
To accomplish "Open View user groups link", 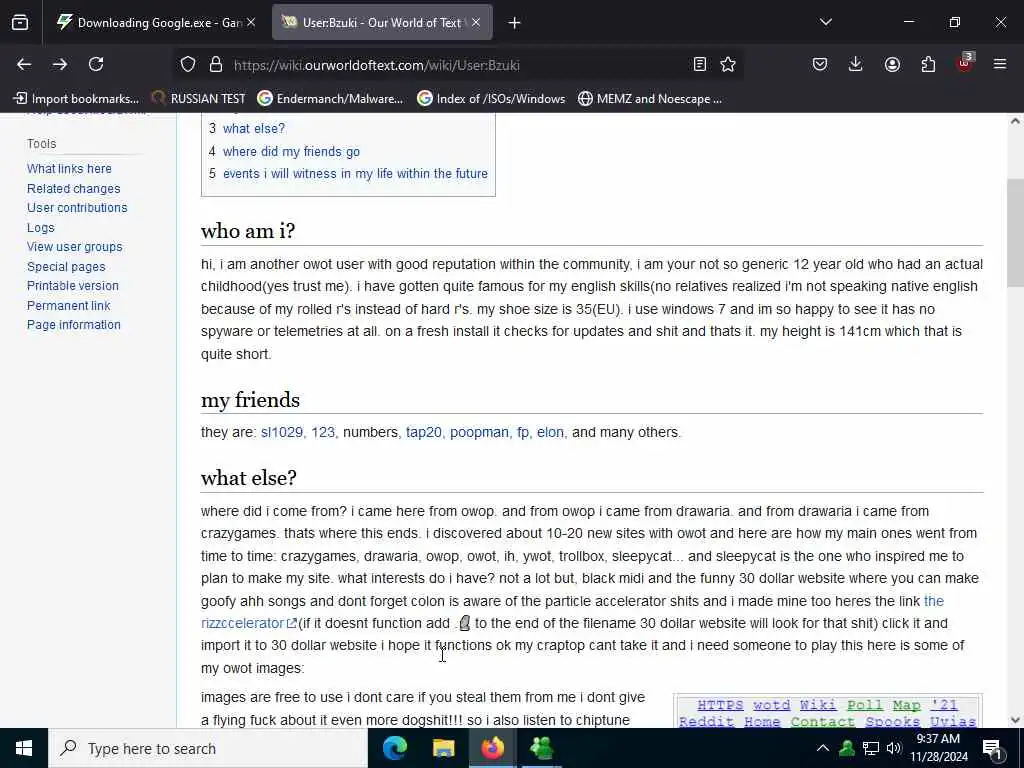I will [x=74, y=247].
